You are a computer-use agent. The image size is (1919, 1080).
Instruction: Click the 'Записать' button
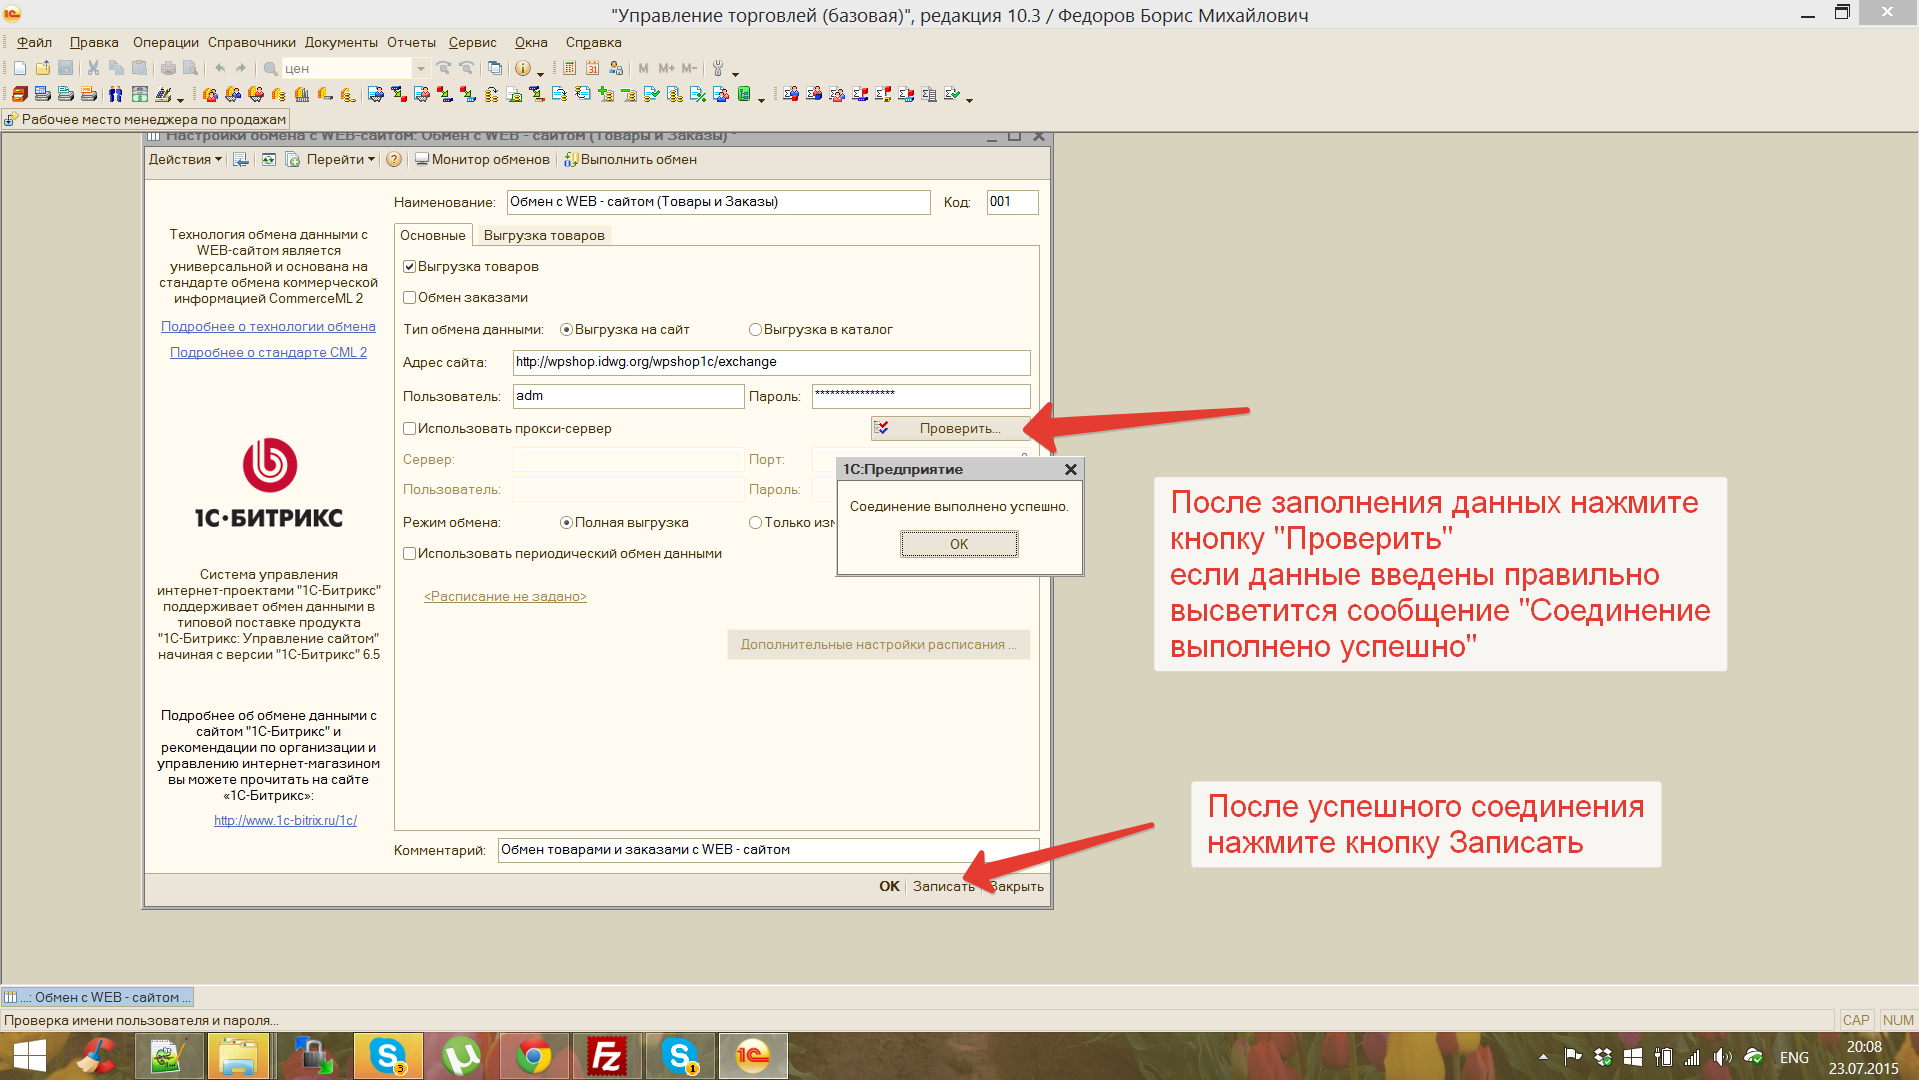pos(943,886)
